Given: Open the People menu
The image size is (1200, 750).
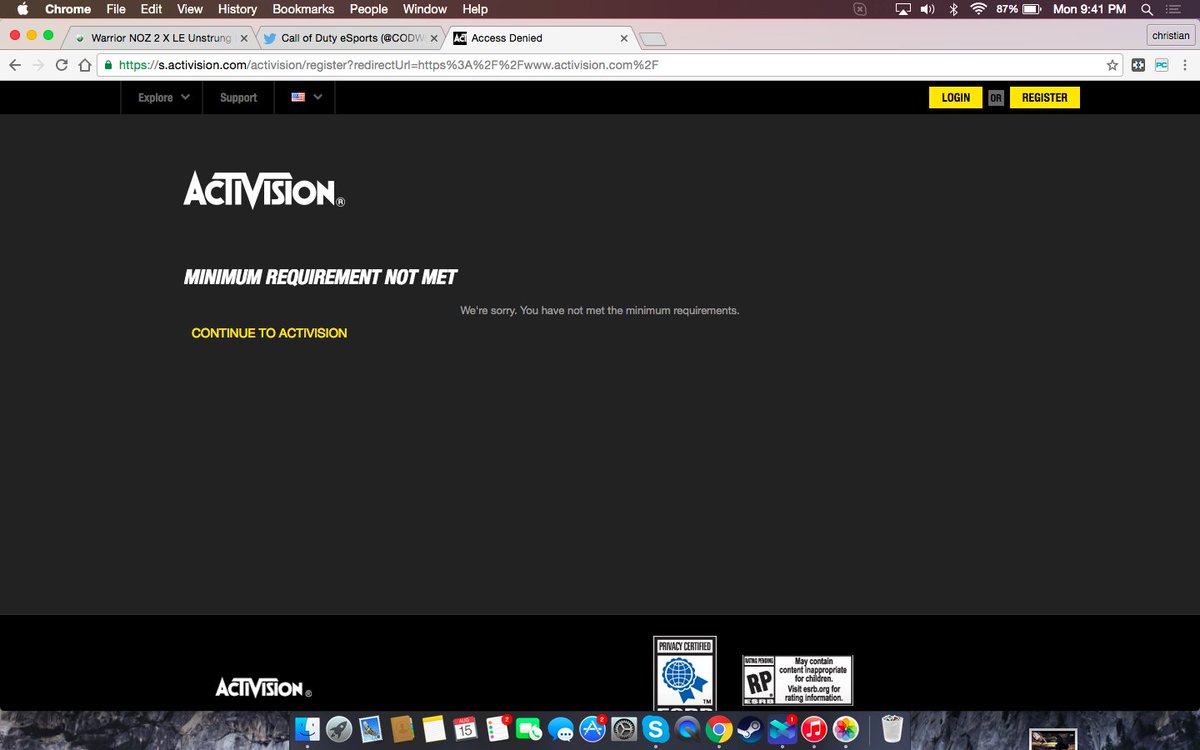Looking at the screenshot, I should click(368, 9).
